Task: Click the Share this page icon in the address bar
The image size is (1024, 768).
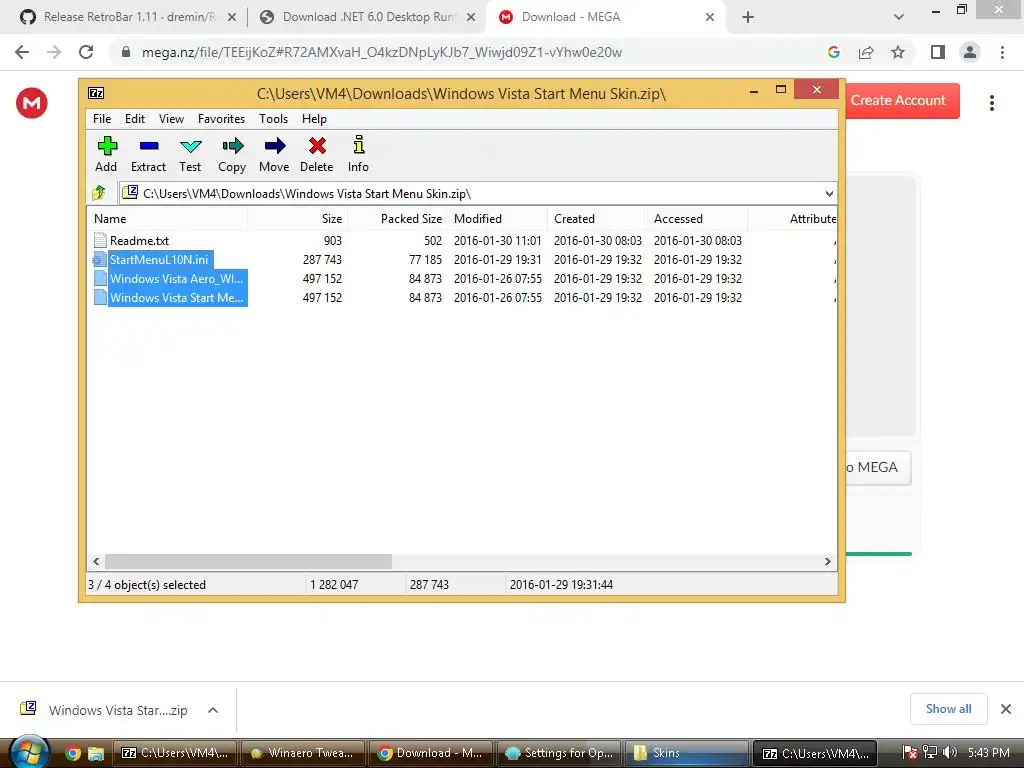Action: coord(866,52)
